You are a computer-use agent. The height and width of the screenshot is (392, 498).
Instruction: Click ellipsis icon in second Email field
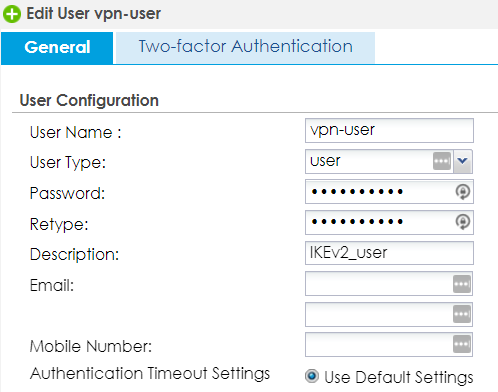tap(462, 314)
